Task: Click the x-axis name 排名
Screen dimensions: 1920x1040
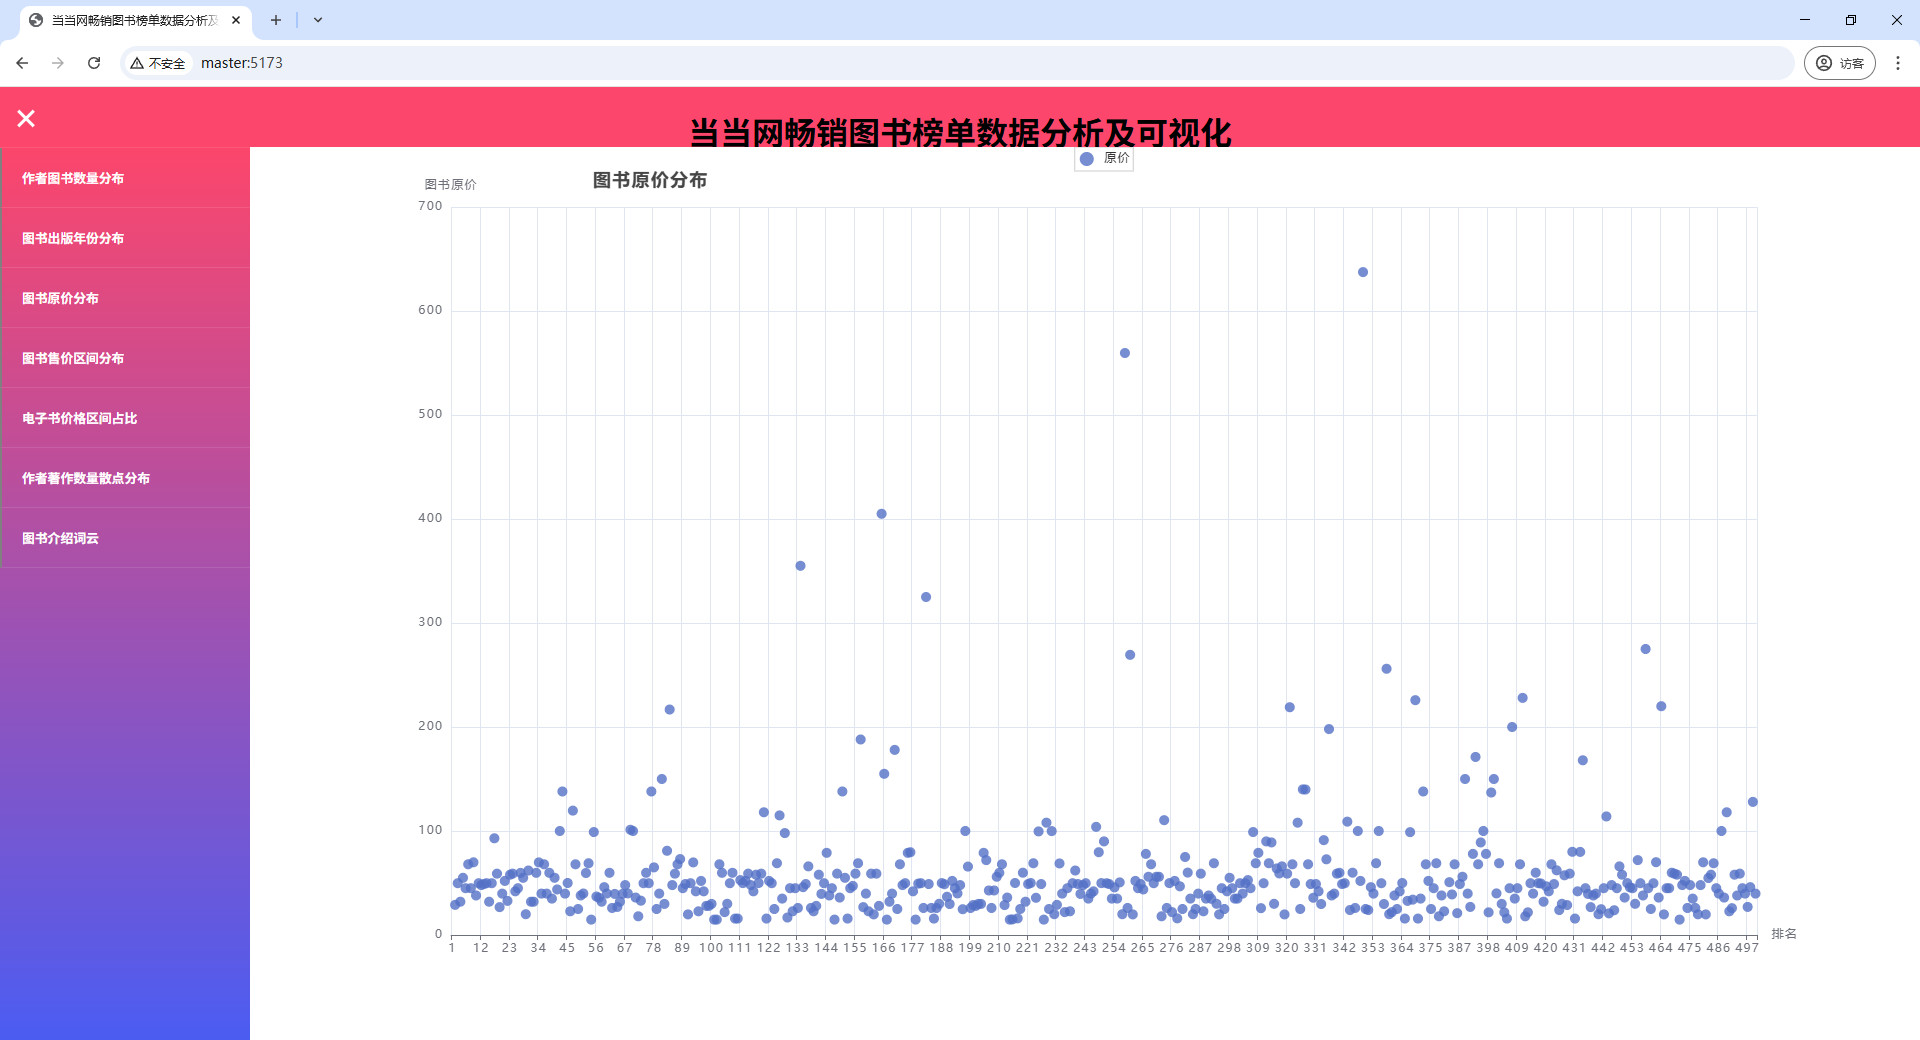Action: pyautogui.click(x=1784, y=933)
